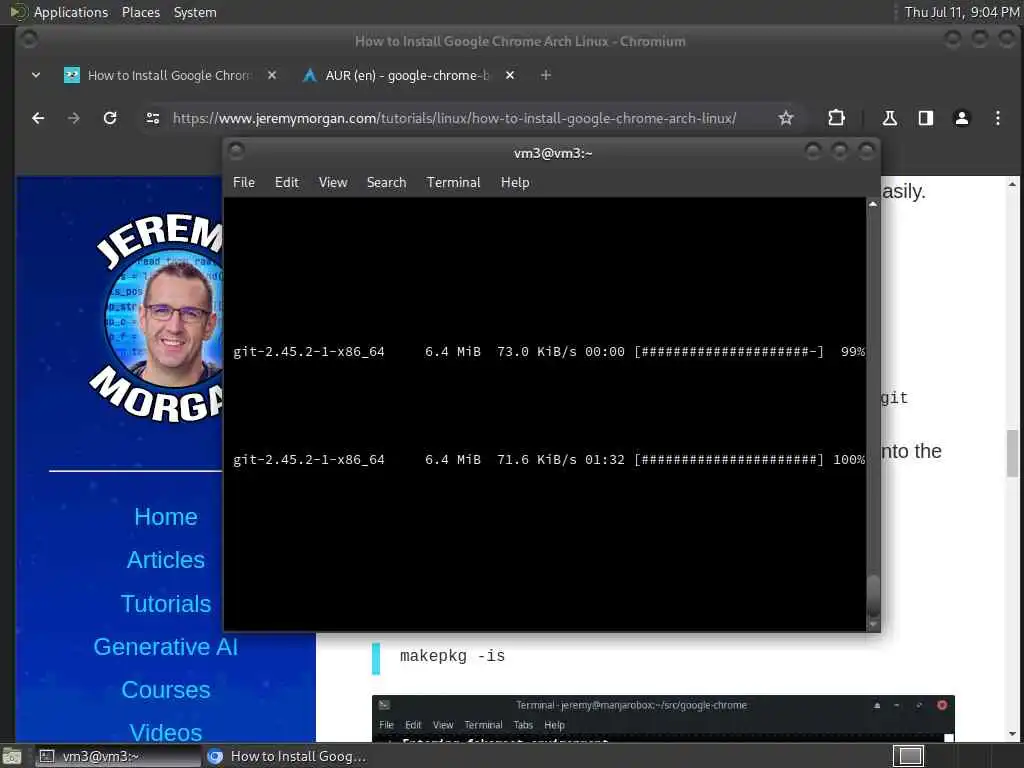This screenshot has width=1024, height=768.
Task: Reload the page in Chromium
Action: click(110, 118)
